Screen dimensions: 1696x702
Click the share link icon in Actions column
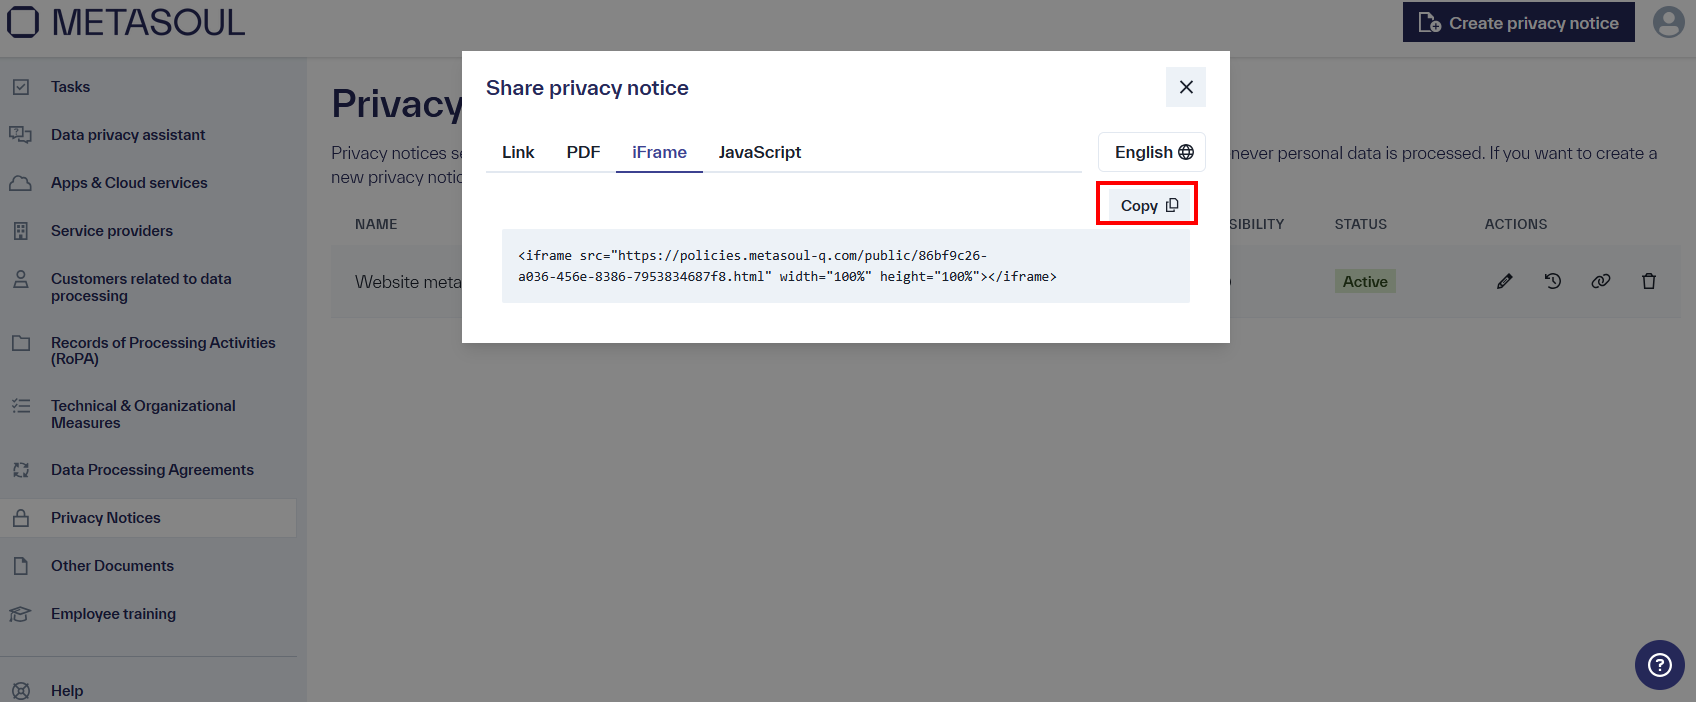tap(1601, 282)
